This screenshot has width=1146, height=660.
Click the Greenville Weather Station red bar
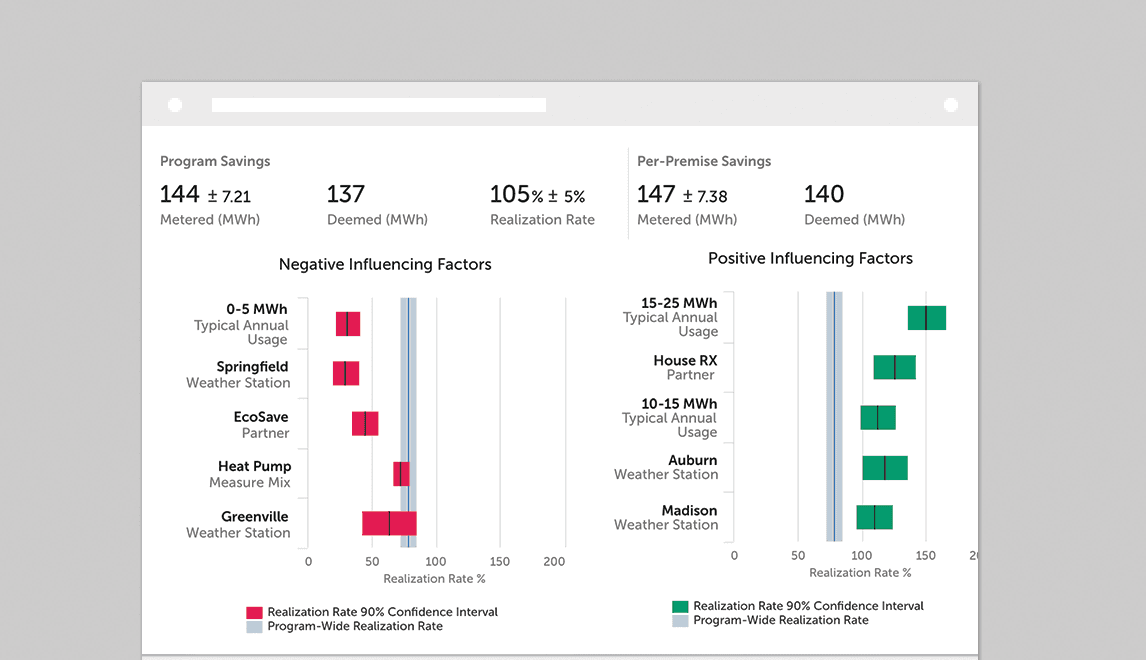[x=389, y=523]
